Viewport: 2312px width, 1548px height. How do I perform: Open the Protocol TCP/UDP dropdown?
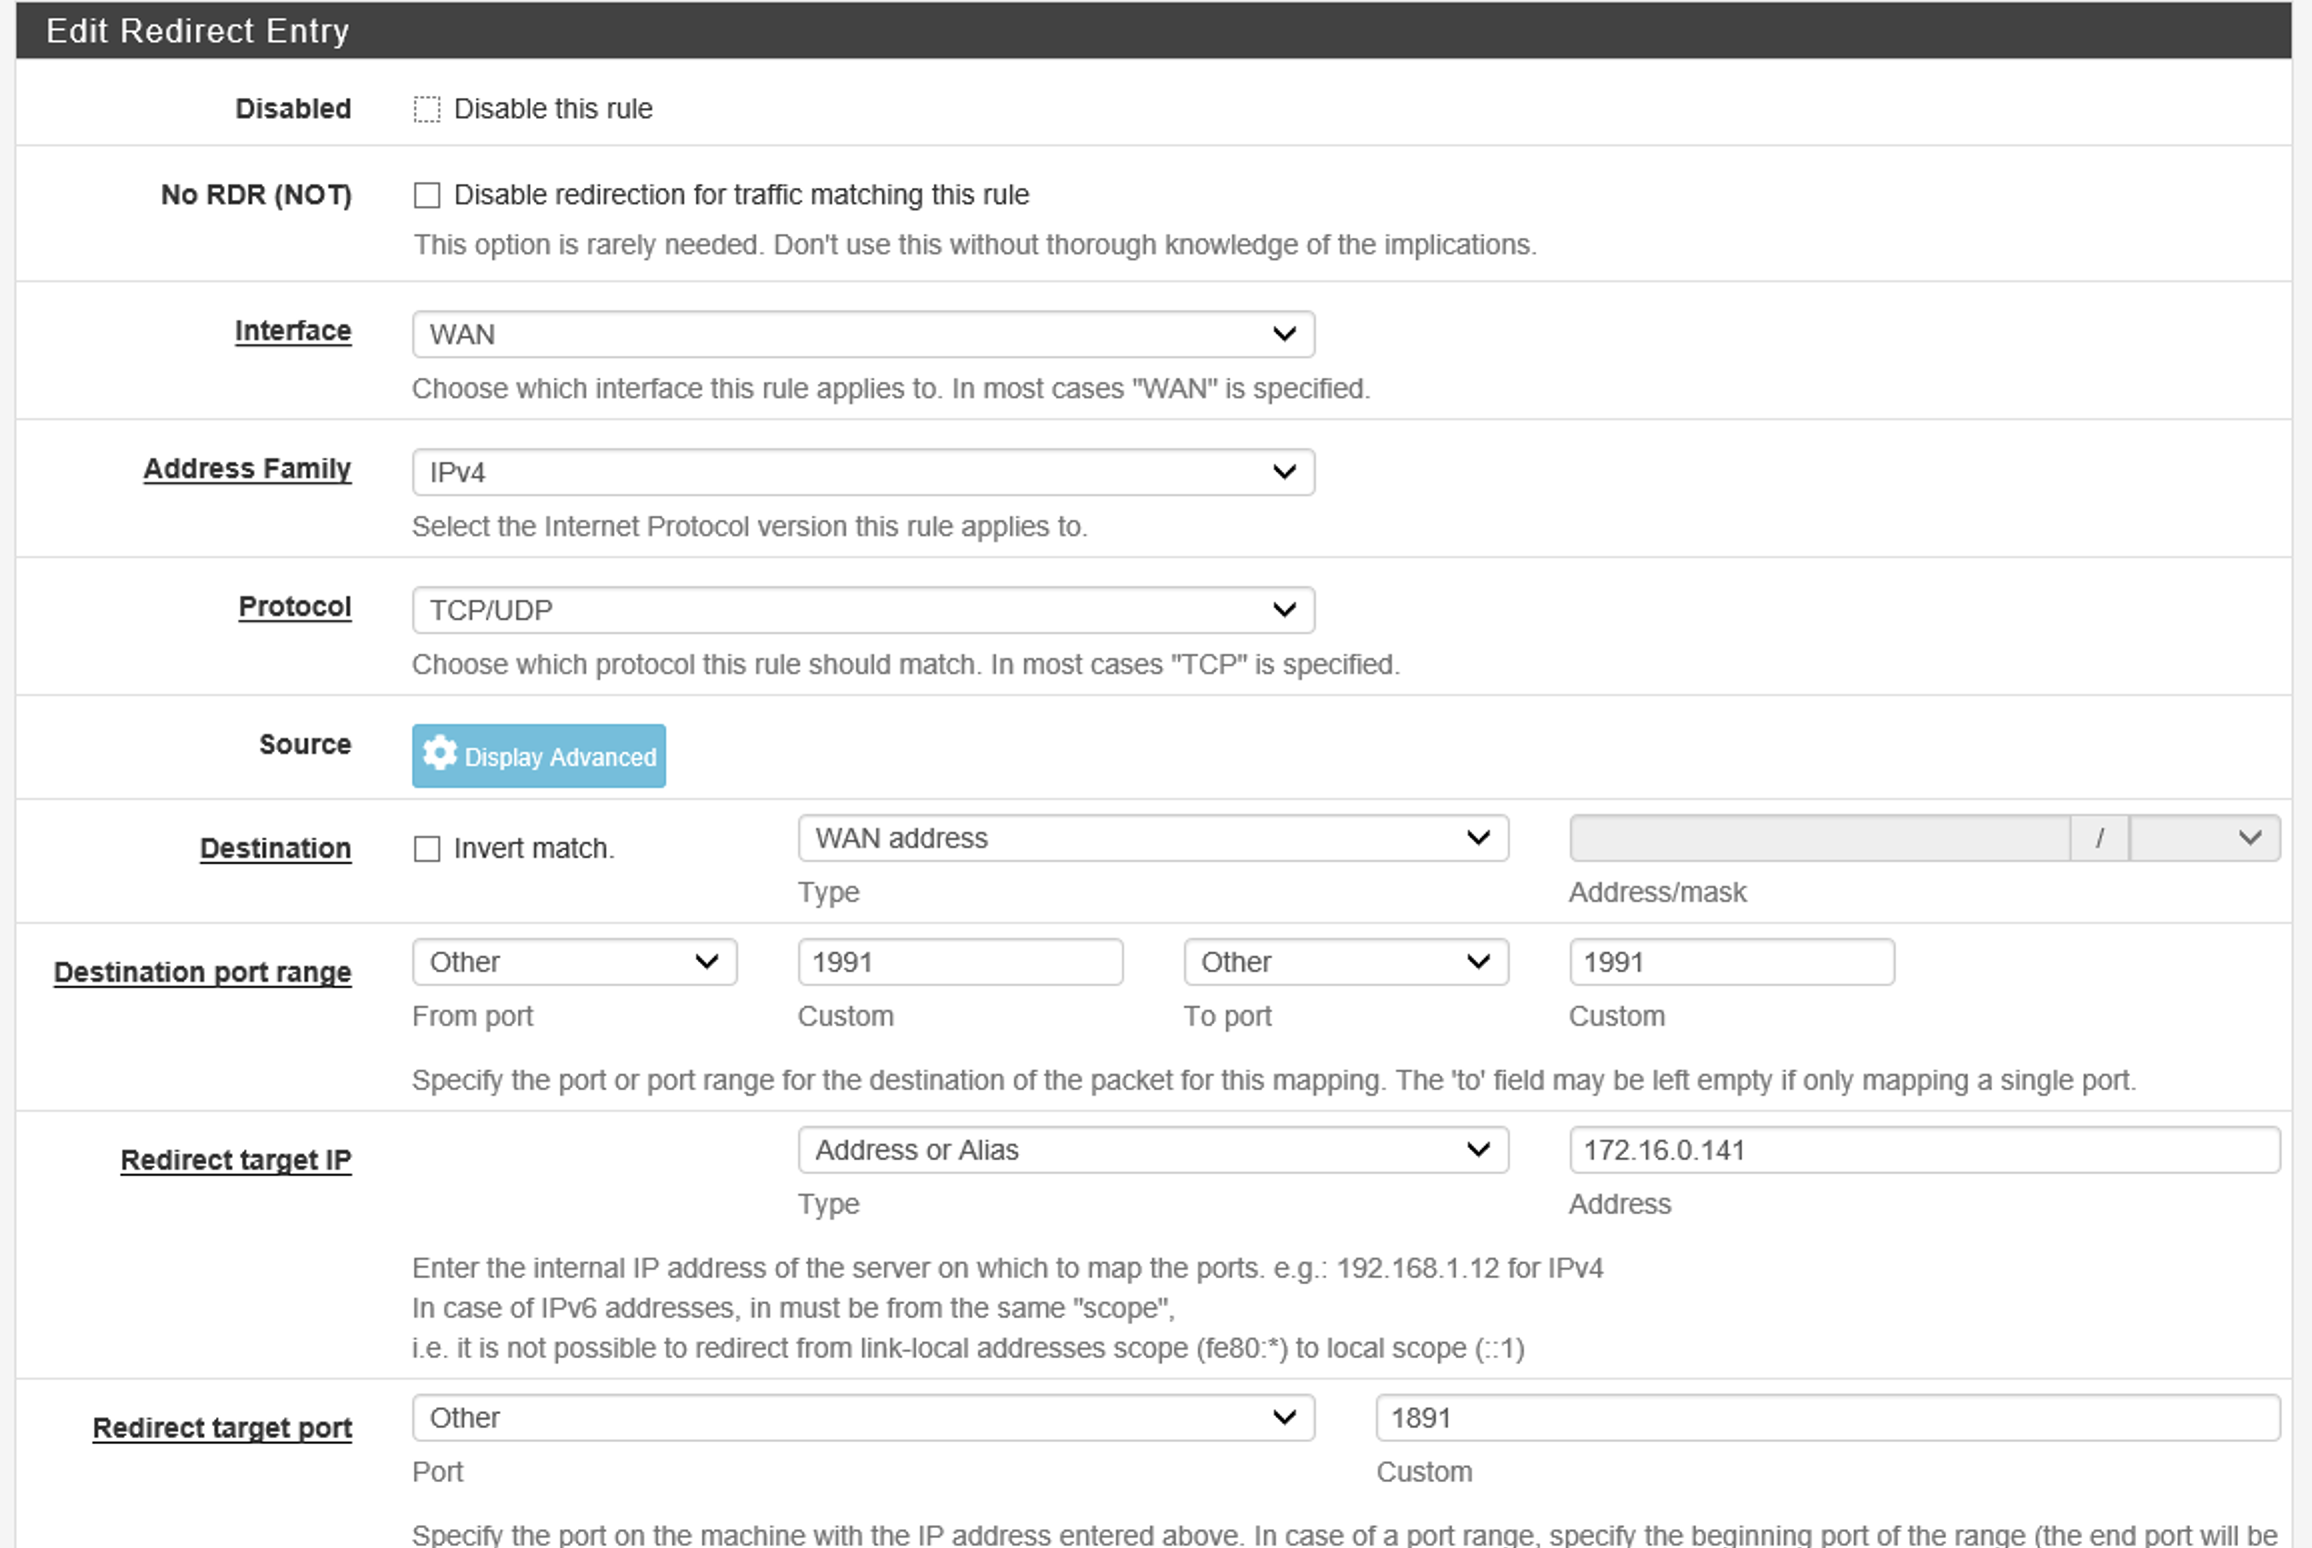pyautogui.click(x=862, y=610)
